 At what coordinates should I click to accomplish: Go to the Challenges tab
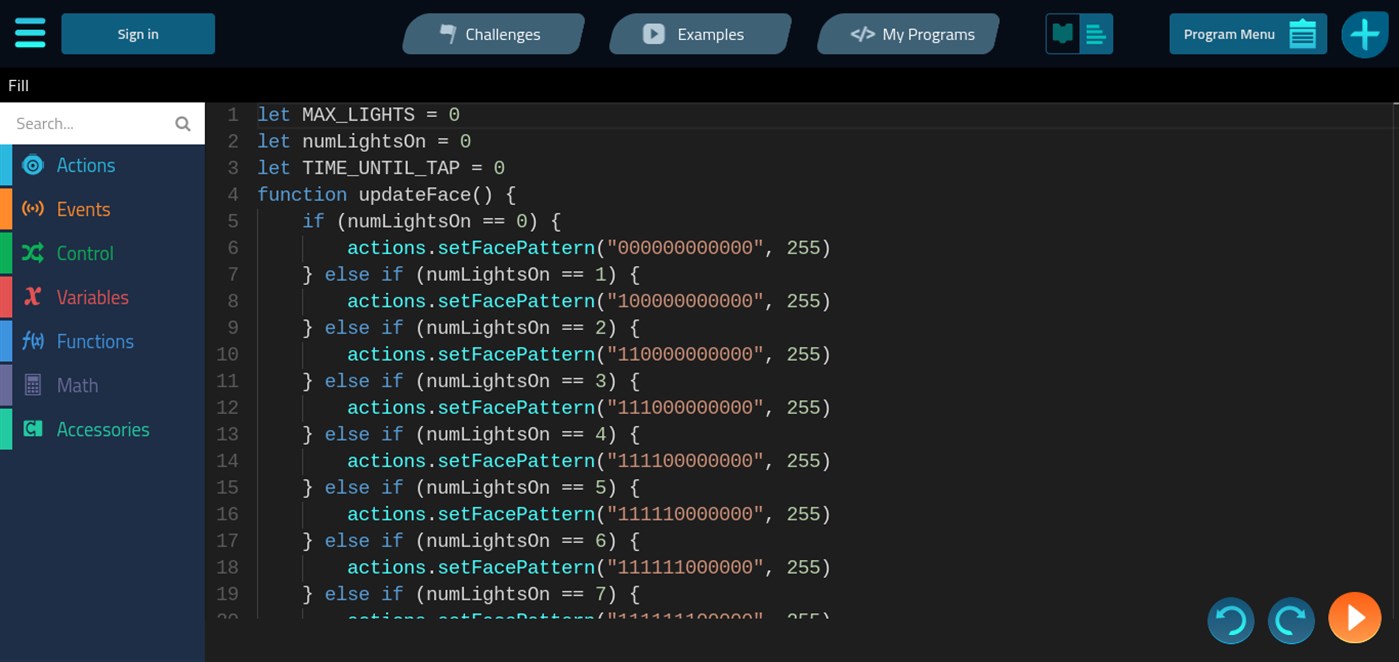tap(492, 34)
